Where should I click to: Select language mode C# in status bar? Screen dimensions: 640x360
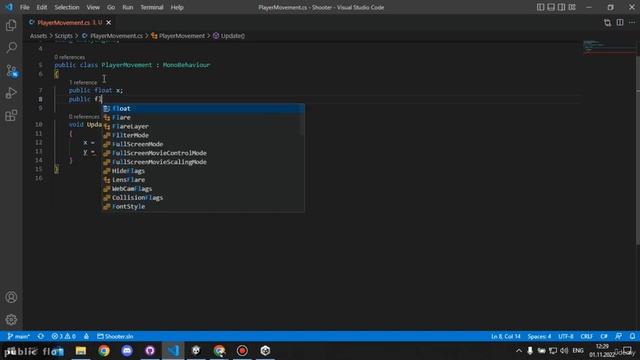coord(604,336)
